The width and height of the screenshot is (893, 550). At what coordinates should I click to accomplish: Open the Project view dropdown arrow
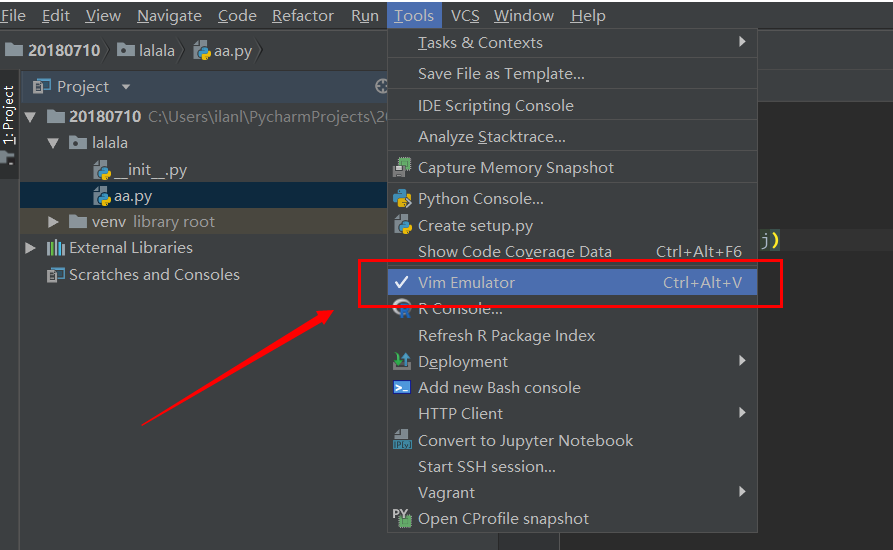tap(126, 87)
